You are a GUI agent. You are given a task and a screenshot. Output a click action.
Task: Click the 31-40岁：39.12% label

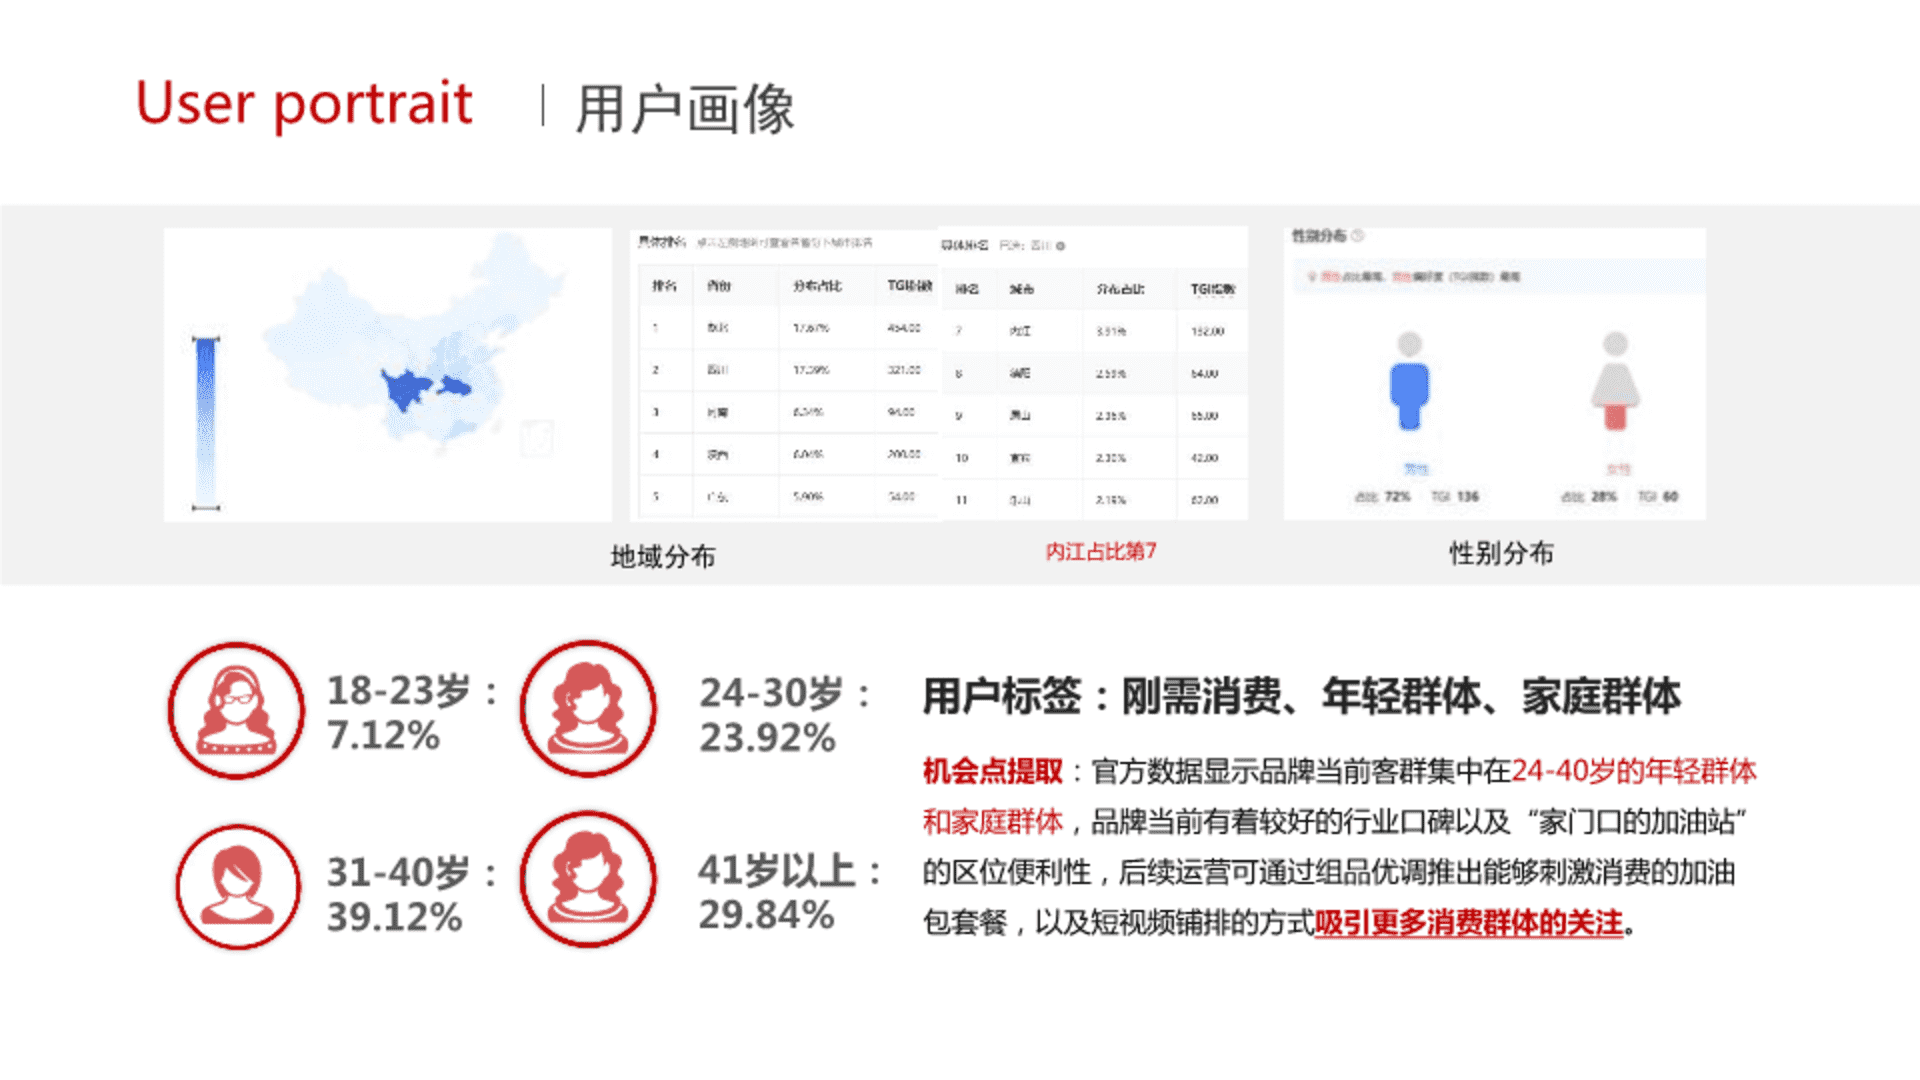pyautogui.click(x=412, y=894)
